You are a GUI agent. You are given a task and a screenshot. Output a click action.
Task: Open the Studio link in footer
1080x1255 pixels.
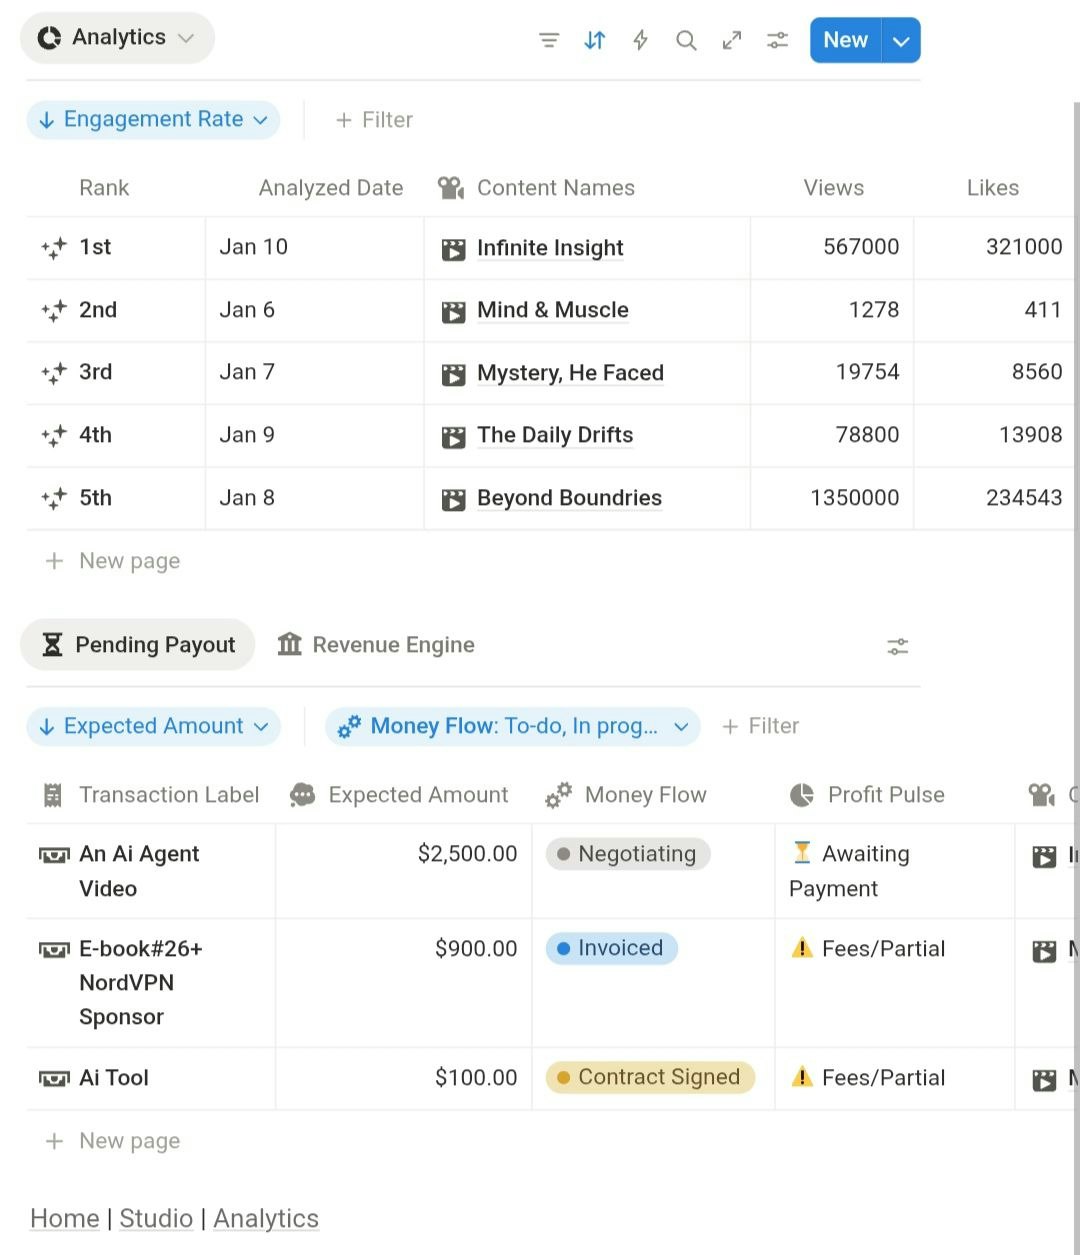[x=156, y=1219]
